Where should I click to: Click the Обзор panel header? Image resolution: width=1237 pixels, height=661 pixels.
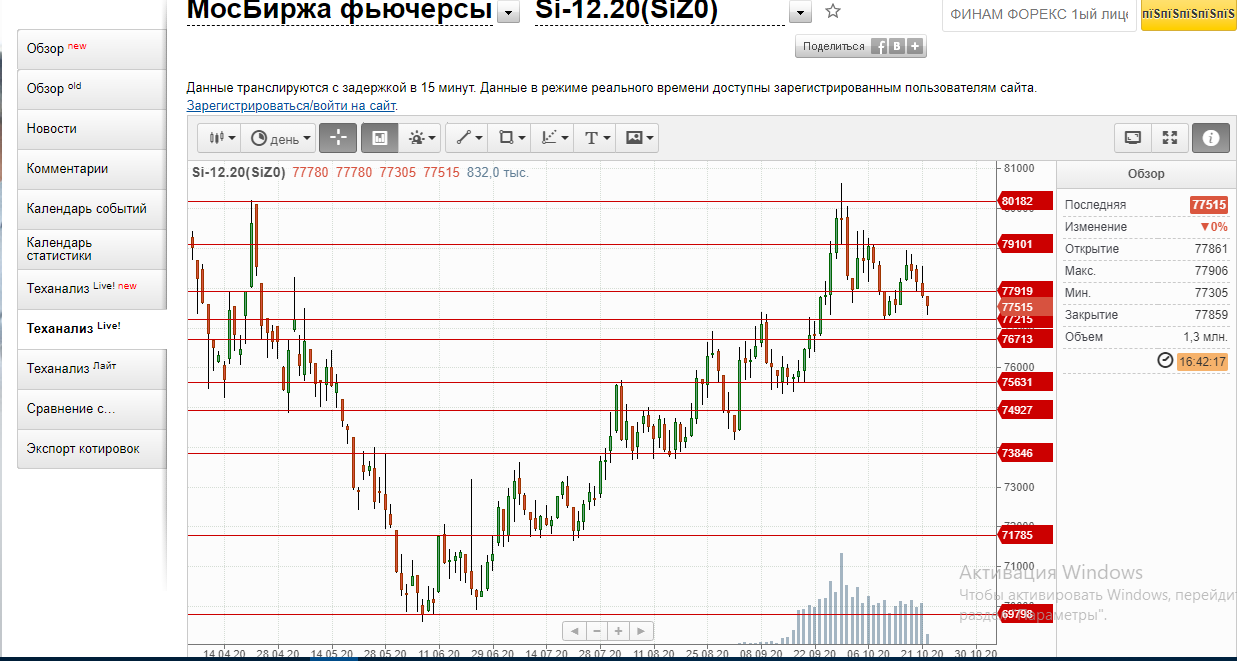click(1146, 174)
